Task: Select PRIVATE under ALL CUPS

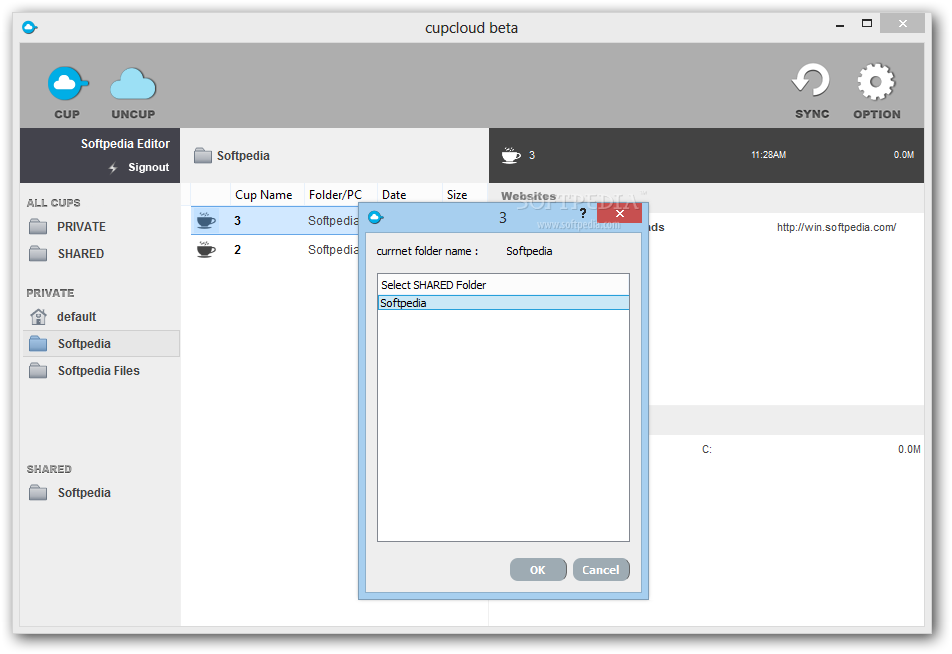Action: click(x=81, y=227)
